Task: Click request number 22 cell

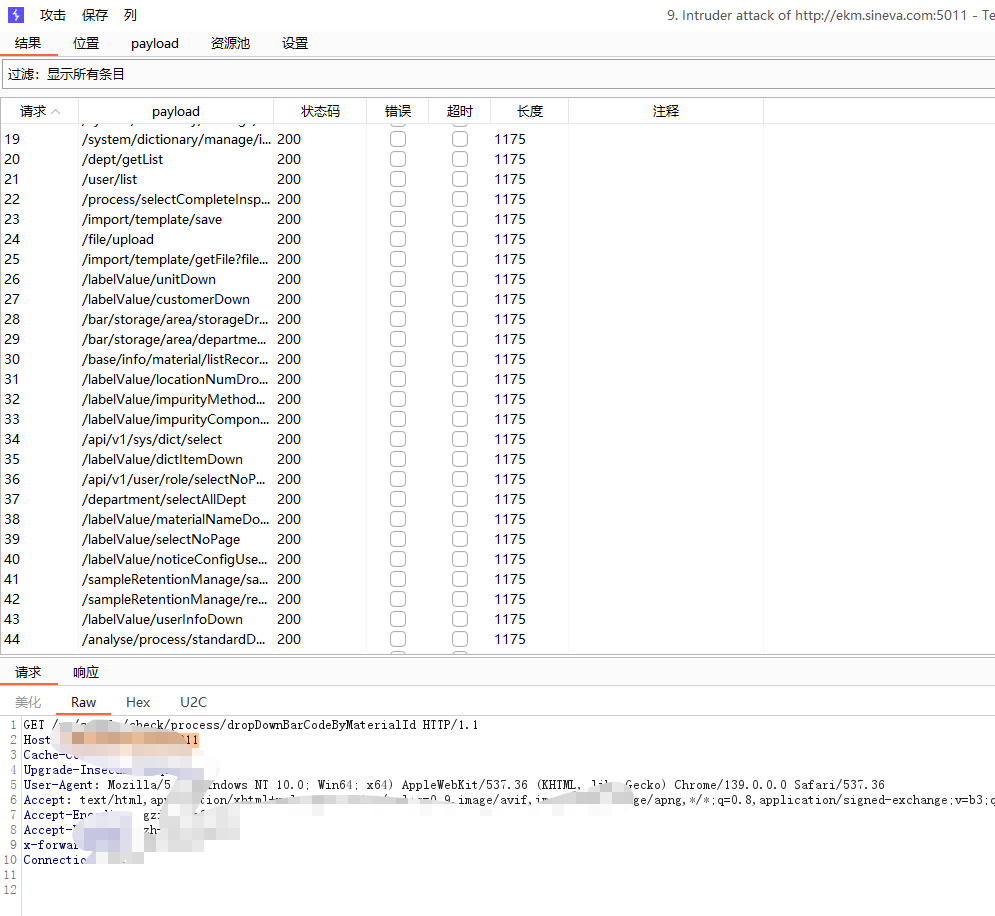Action: [x=12, y=199]
